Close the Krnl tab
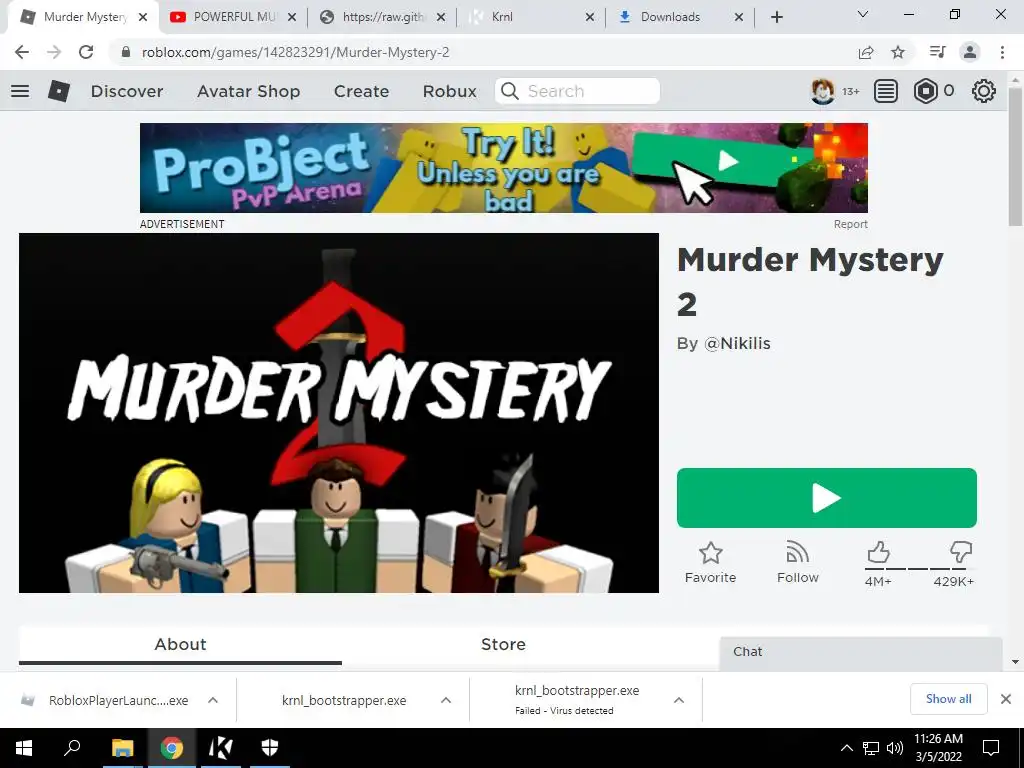1024x768 pixels. 590,17
